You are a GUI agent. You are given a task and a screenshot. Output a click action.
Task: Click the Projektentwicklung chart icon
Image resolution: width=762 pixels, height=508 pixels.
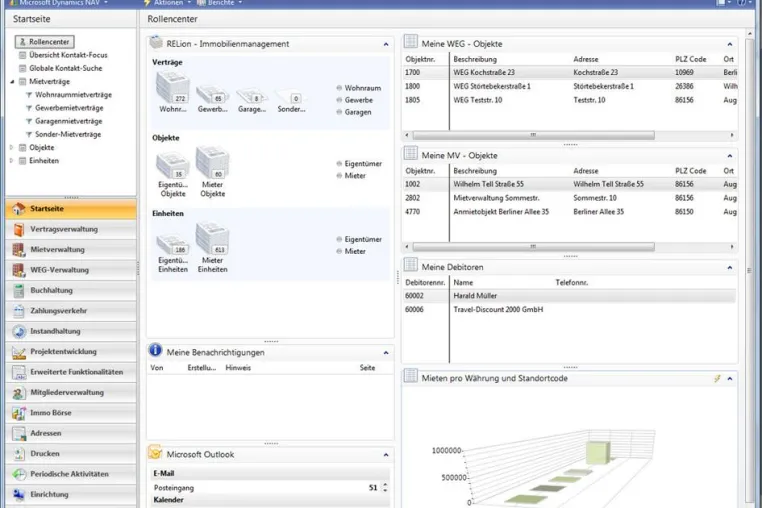(18, 352)
